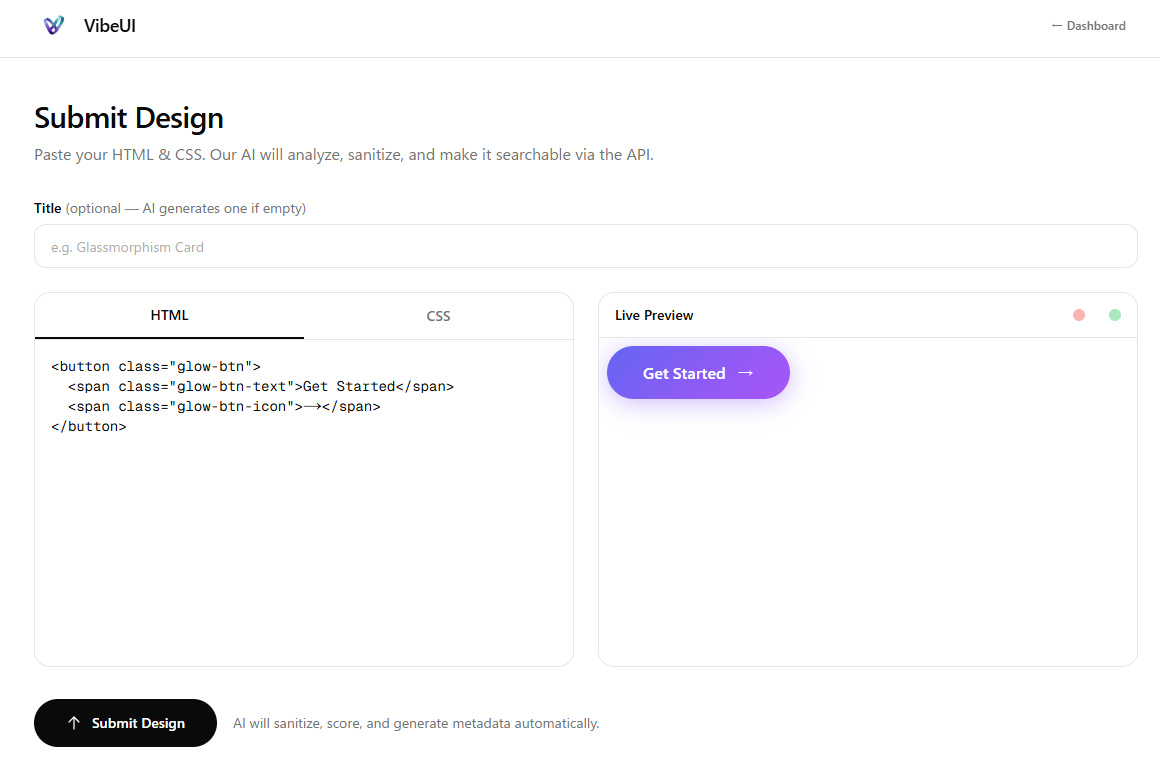Click the green dot in Live Preview header

1115,315
